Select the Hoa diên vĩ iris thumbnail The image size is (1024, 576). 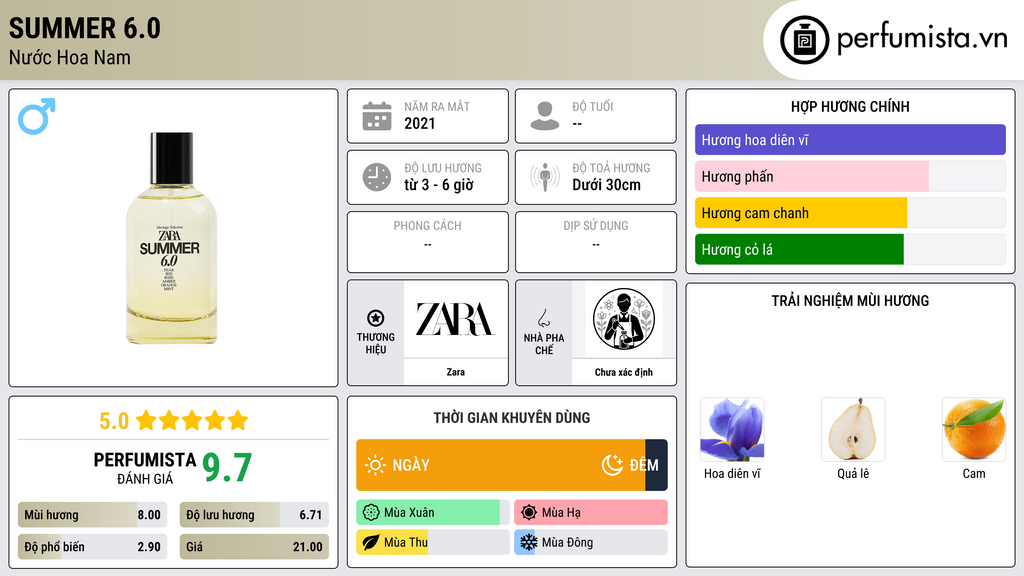[732, 430]
